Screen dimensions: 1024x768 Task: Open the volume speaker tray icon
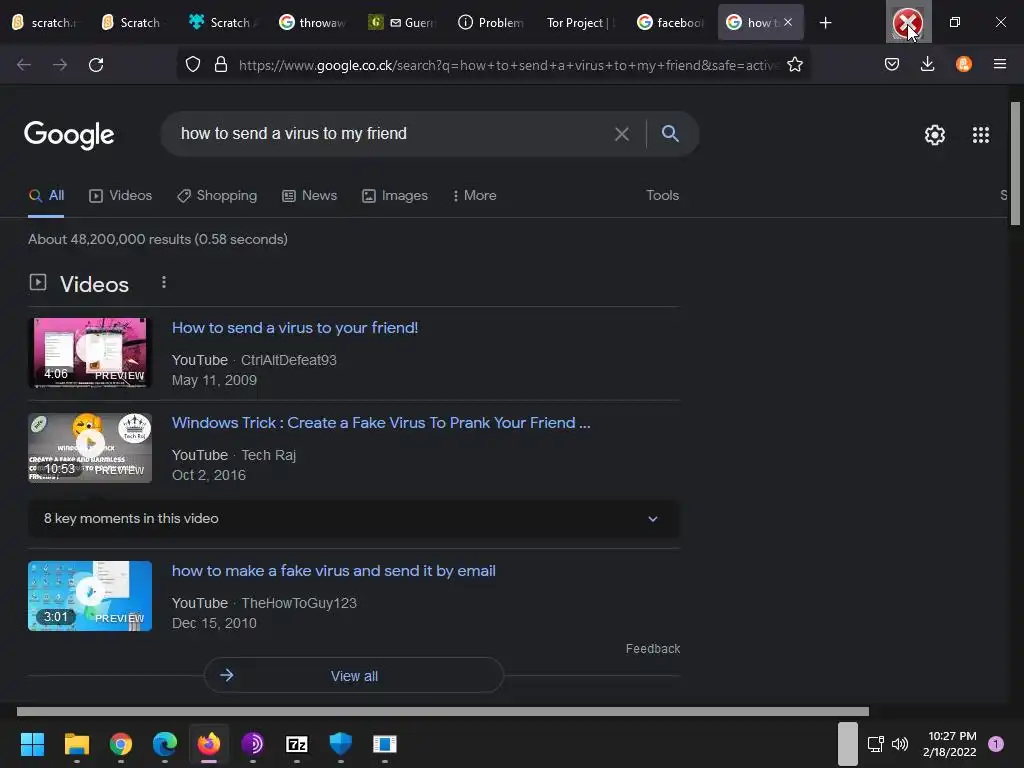[900, 744]
